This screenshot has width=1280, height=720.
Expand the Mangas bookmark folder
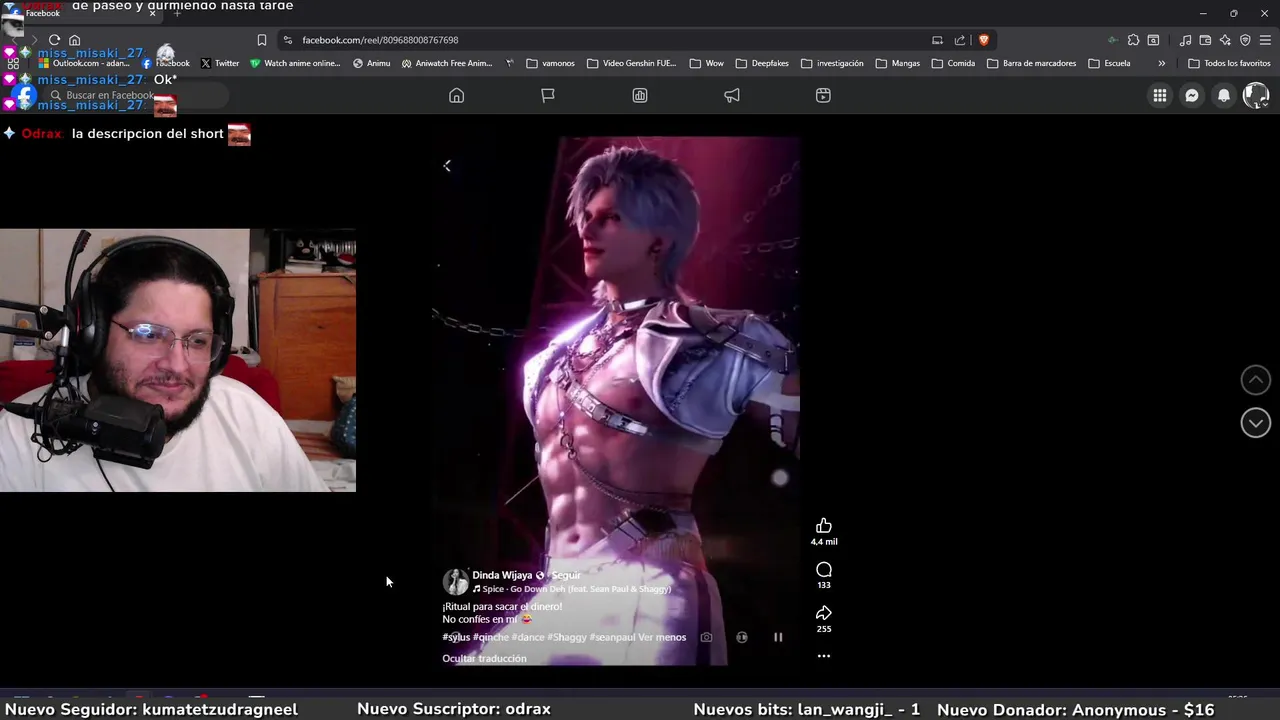pyautogui.click(x=898, y=63)
